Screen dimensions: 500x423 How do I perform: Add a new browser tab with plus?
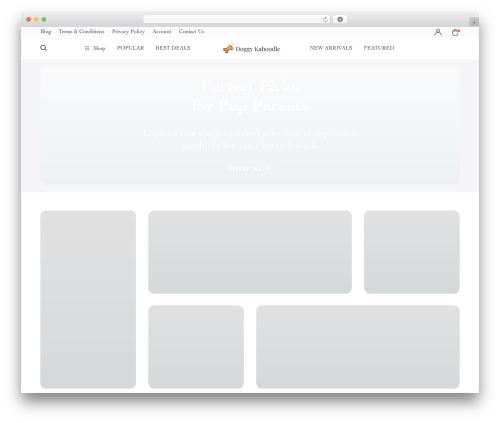pyautogui.click(x=474, y=22)
